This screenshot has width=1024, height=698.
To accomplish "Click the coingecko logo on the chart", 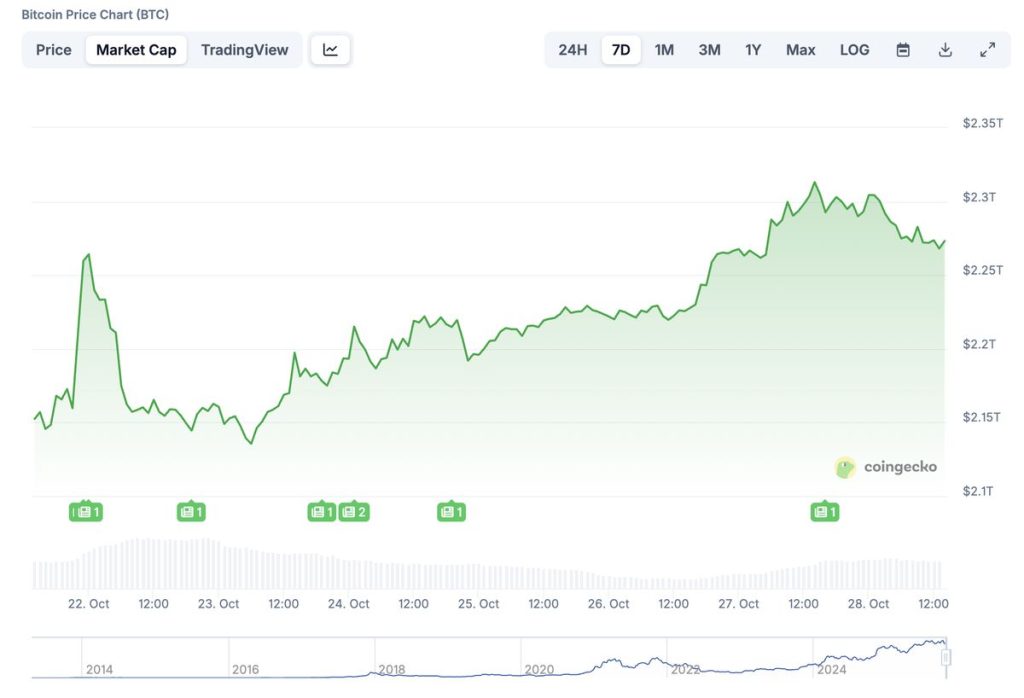I will [x=886, y=466].
